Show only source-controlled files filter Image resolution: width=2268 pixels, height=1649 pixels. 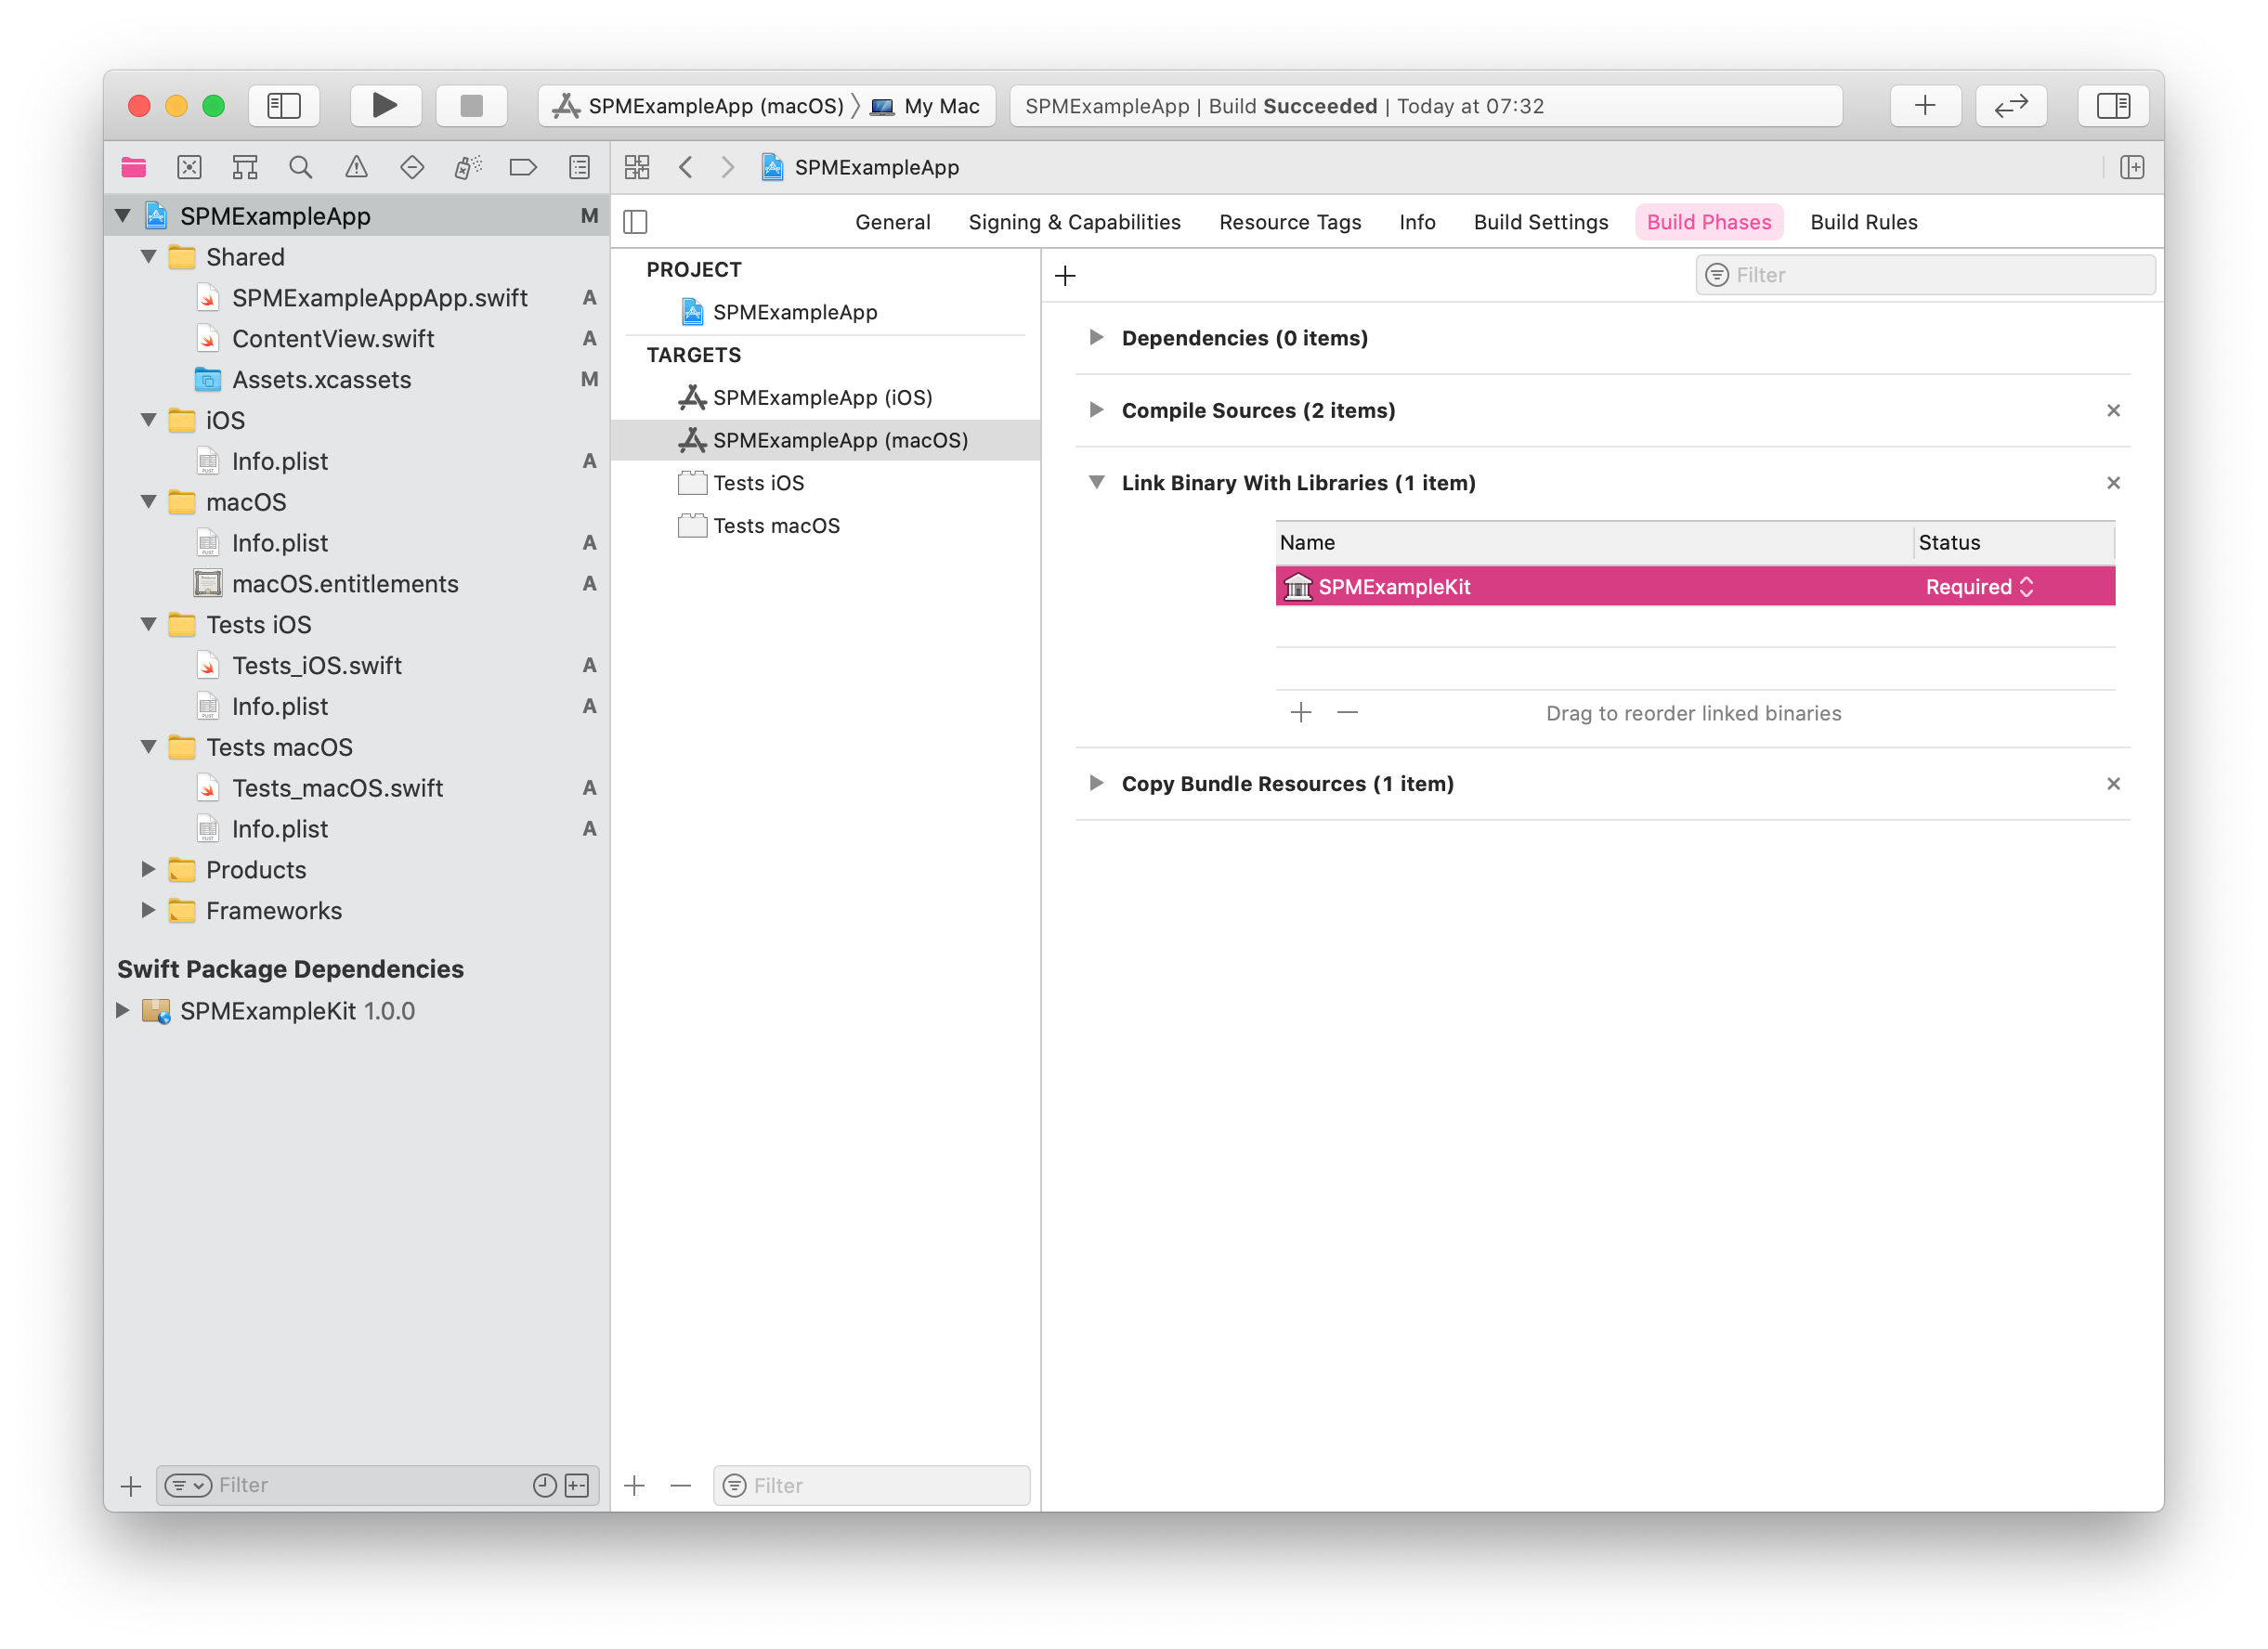[x=577, y=1486]
